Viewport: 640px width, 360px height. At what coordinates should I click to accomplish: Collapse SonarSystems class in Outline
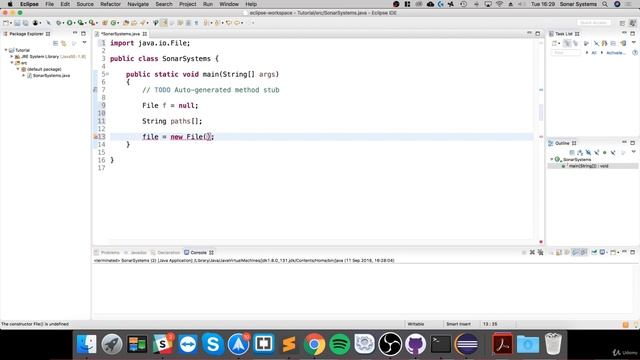pos(551,160)
